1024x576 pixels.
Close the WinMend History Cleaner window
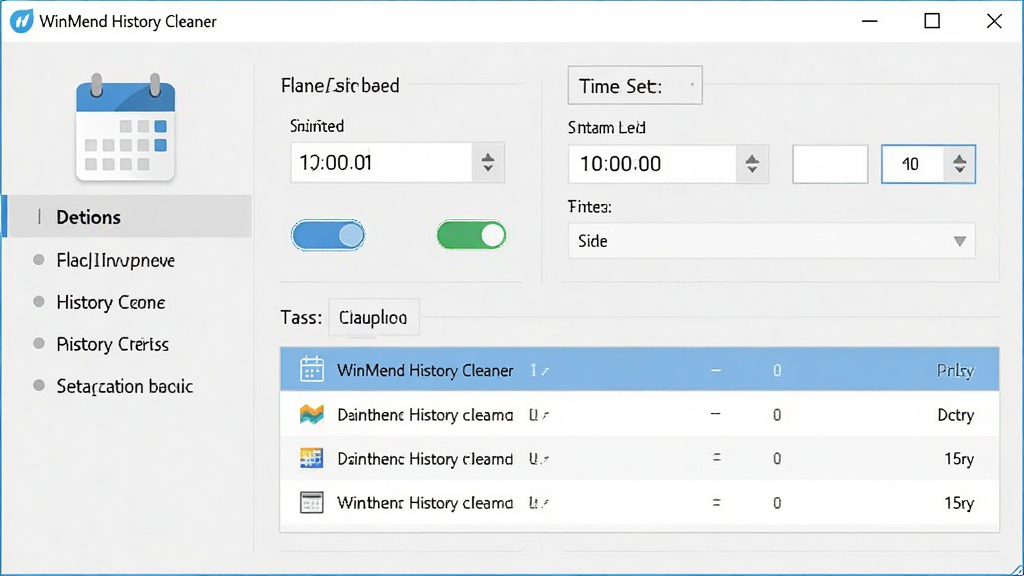click(x=994, y=21)
